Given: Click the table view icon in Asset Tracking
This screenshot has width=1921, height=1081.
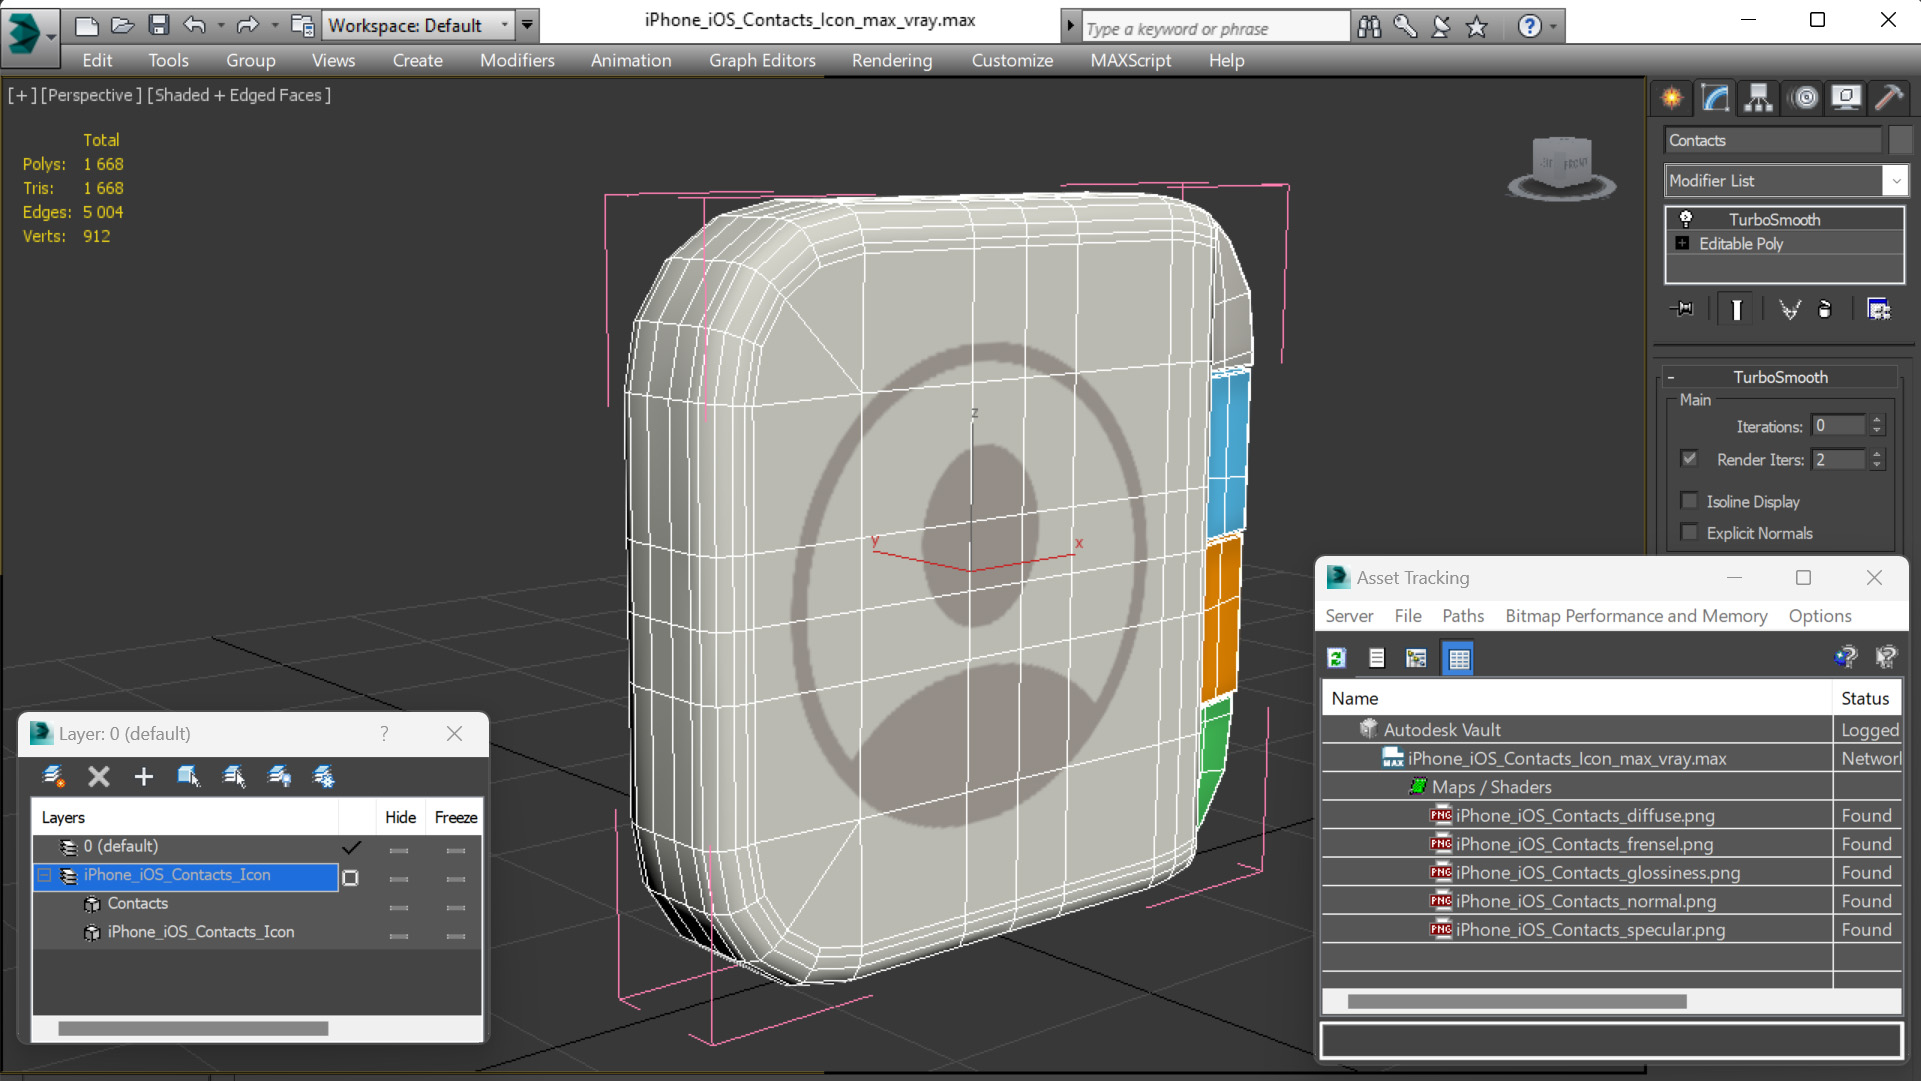Looking at the screenshot, I should tap(1459, 658).
